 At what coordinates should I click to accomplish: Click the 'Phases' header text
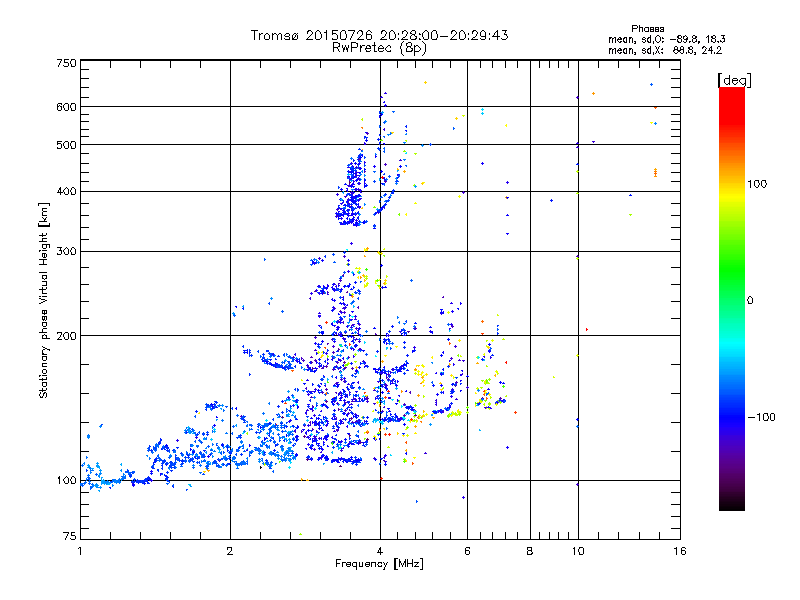click(x=647, y=29)
